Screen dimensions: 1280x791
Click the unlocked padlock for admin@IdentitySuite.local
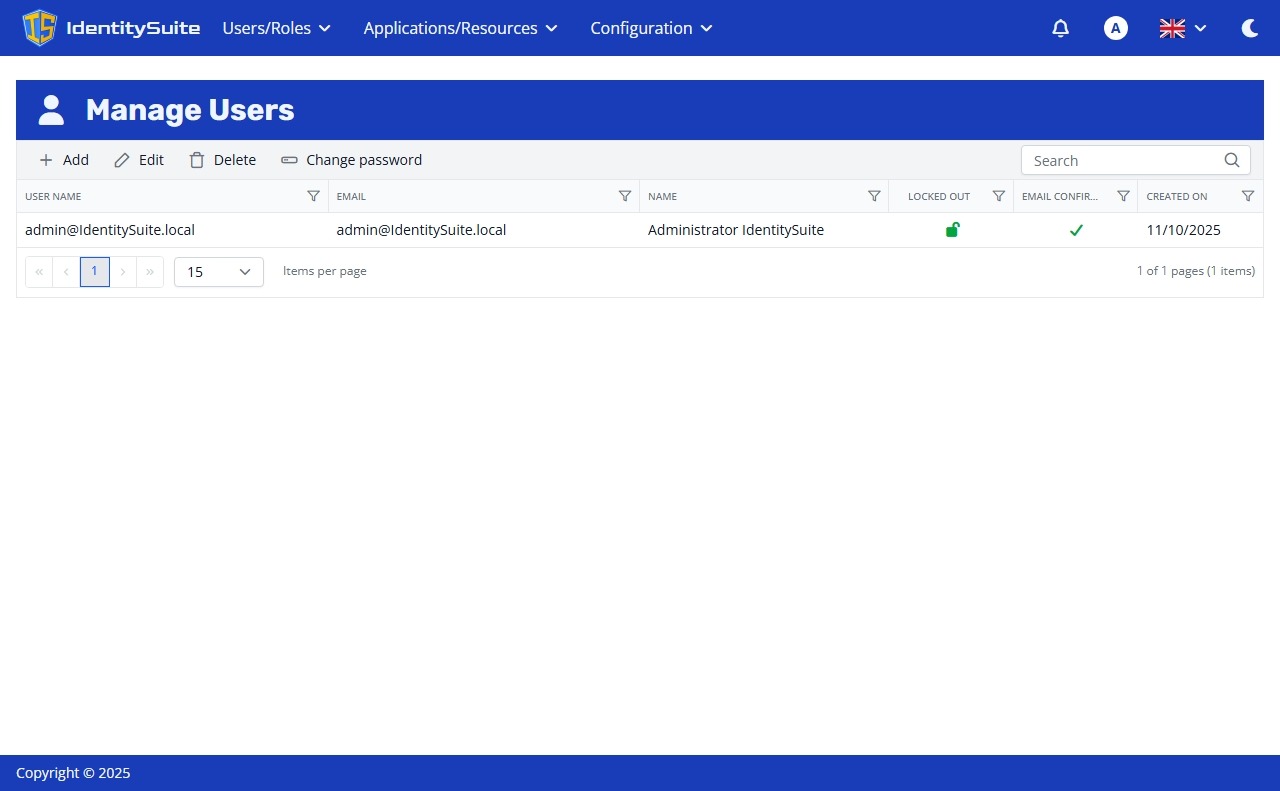pyautogui.click(x=952, y=230)
